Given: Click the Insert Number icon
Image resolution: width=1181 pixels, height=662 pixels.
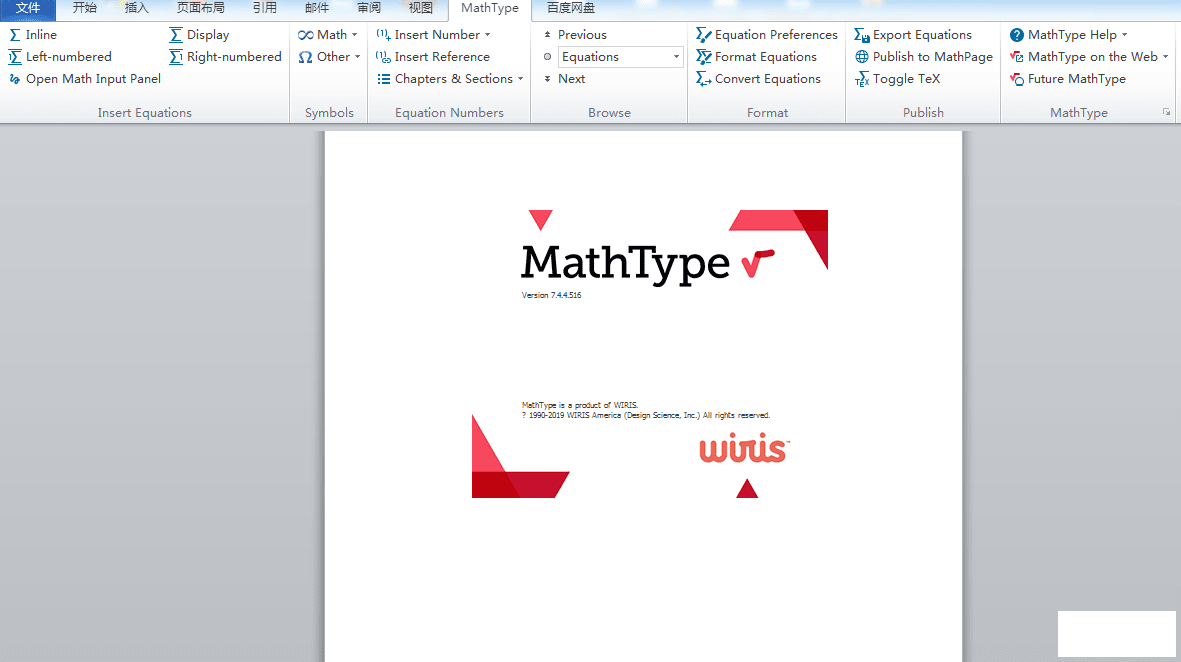Looking at the screenshot, I should click(383, 35).
